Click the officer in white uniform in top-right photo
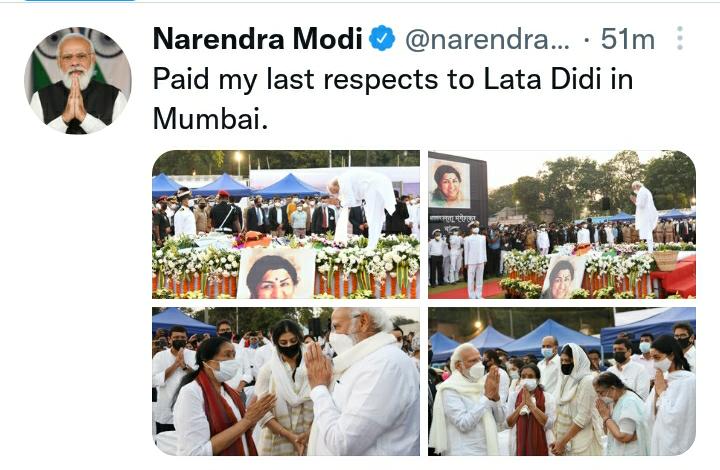The image size is (720, 470). [x=474, y=258]
